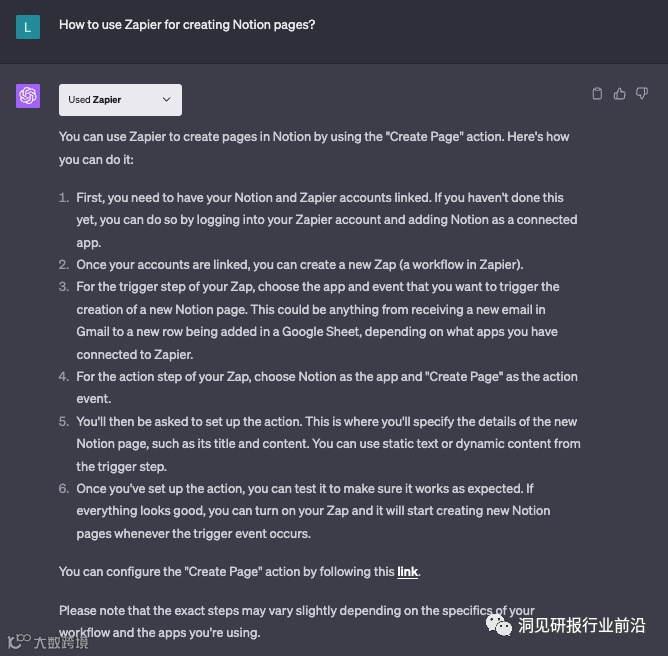Click the user question about Zapier and Notion
Image resolution: width=668 pixels, height=656 pixels.
pyautogui.click(x=187, y=24)
